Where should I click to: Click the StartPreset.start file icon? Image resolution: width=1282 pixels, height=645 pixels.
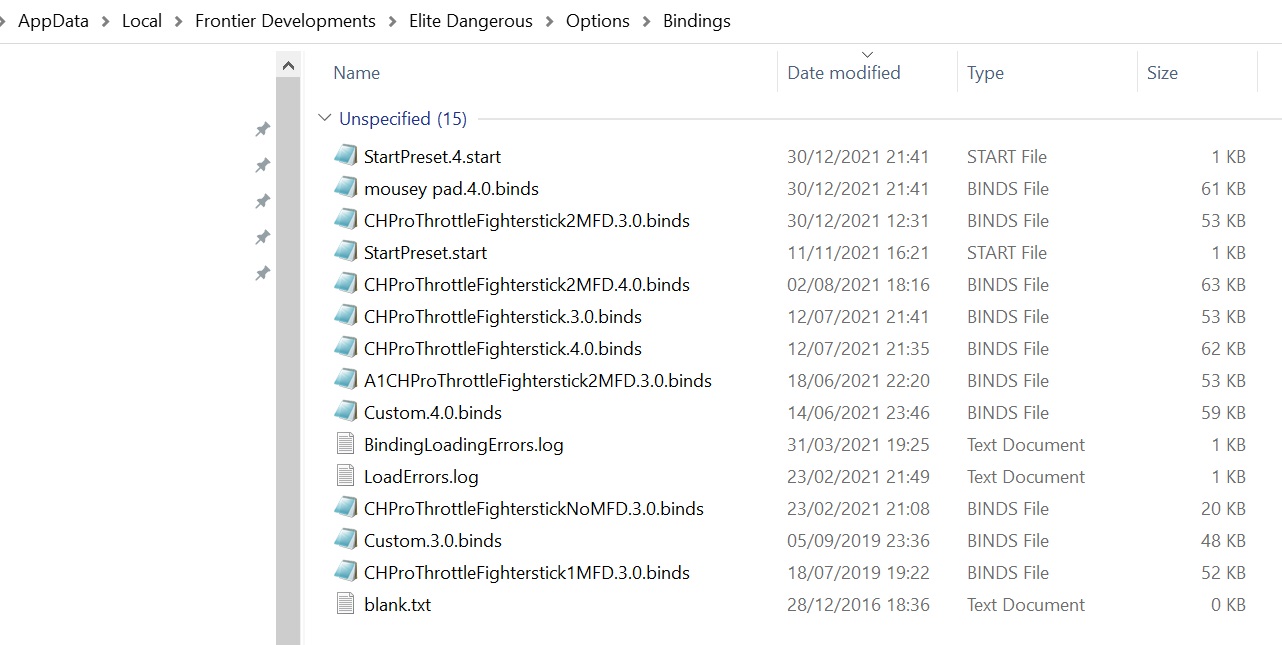(346, 252)
